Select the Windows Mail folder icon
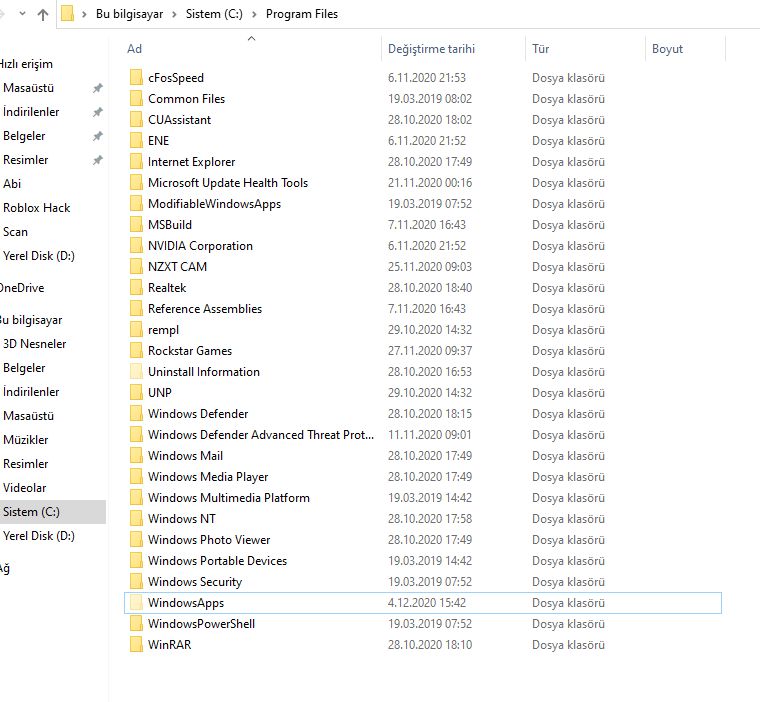 [136, 456]
